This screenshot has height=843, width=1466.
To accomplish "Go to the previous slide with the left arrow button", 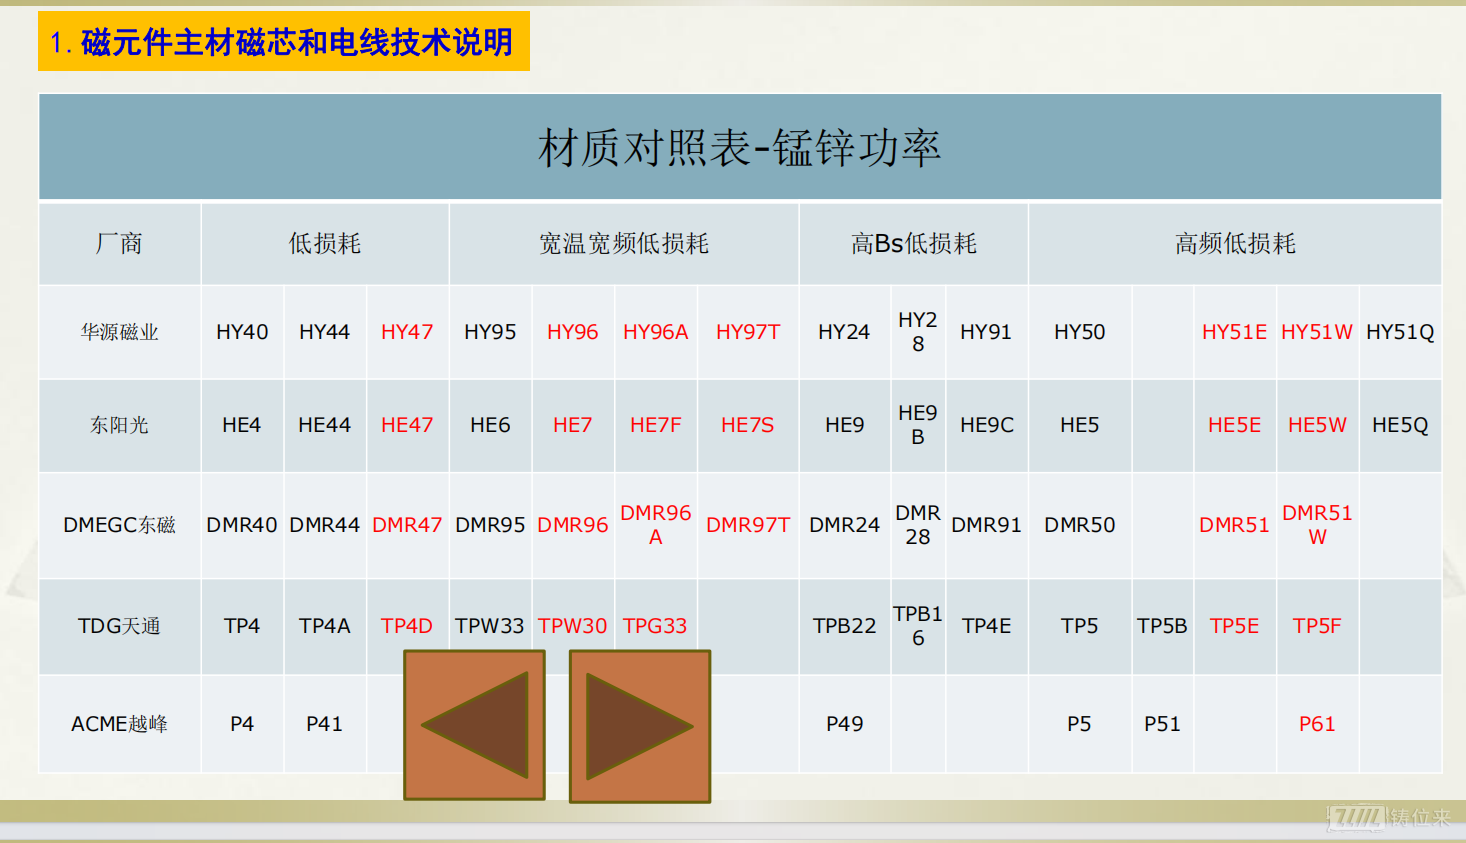I will coord(474,725).
